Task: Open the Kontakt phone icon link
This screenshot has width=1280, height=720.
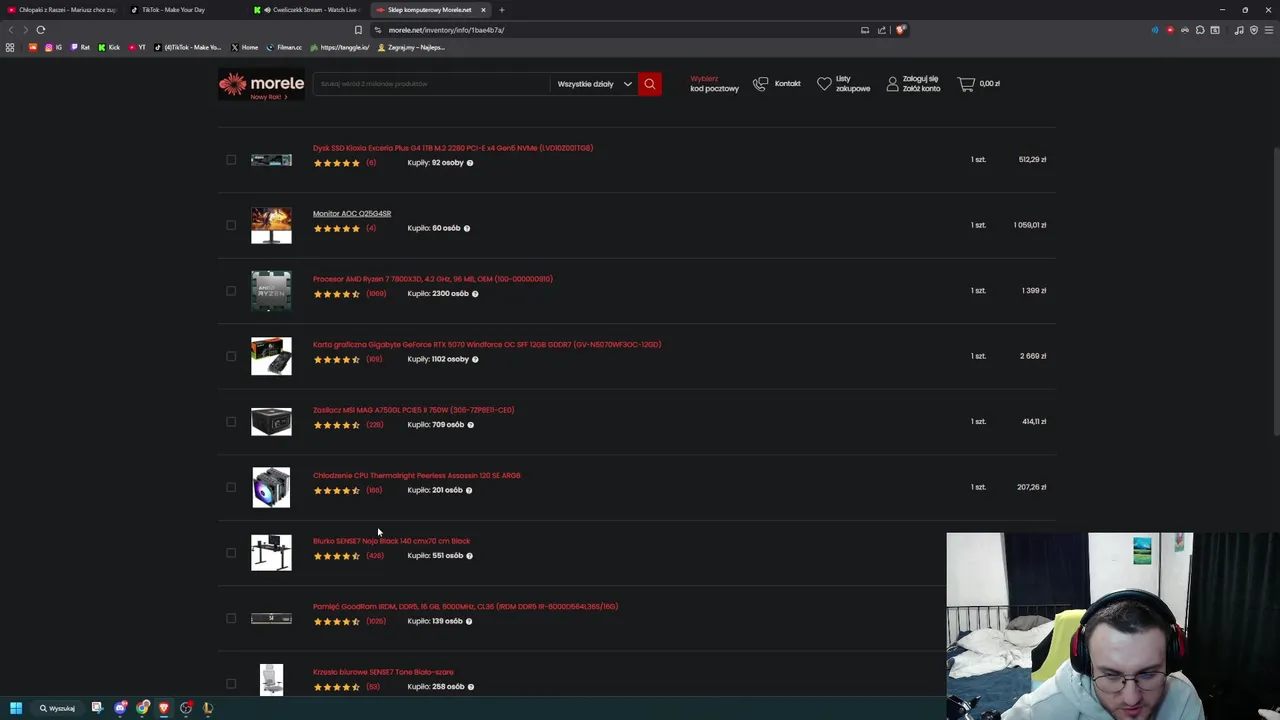Action: click(x=761, y=84)
